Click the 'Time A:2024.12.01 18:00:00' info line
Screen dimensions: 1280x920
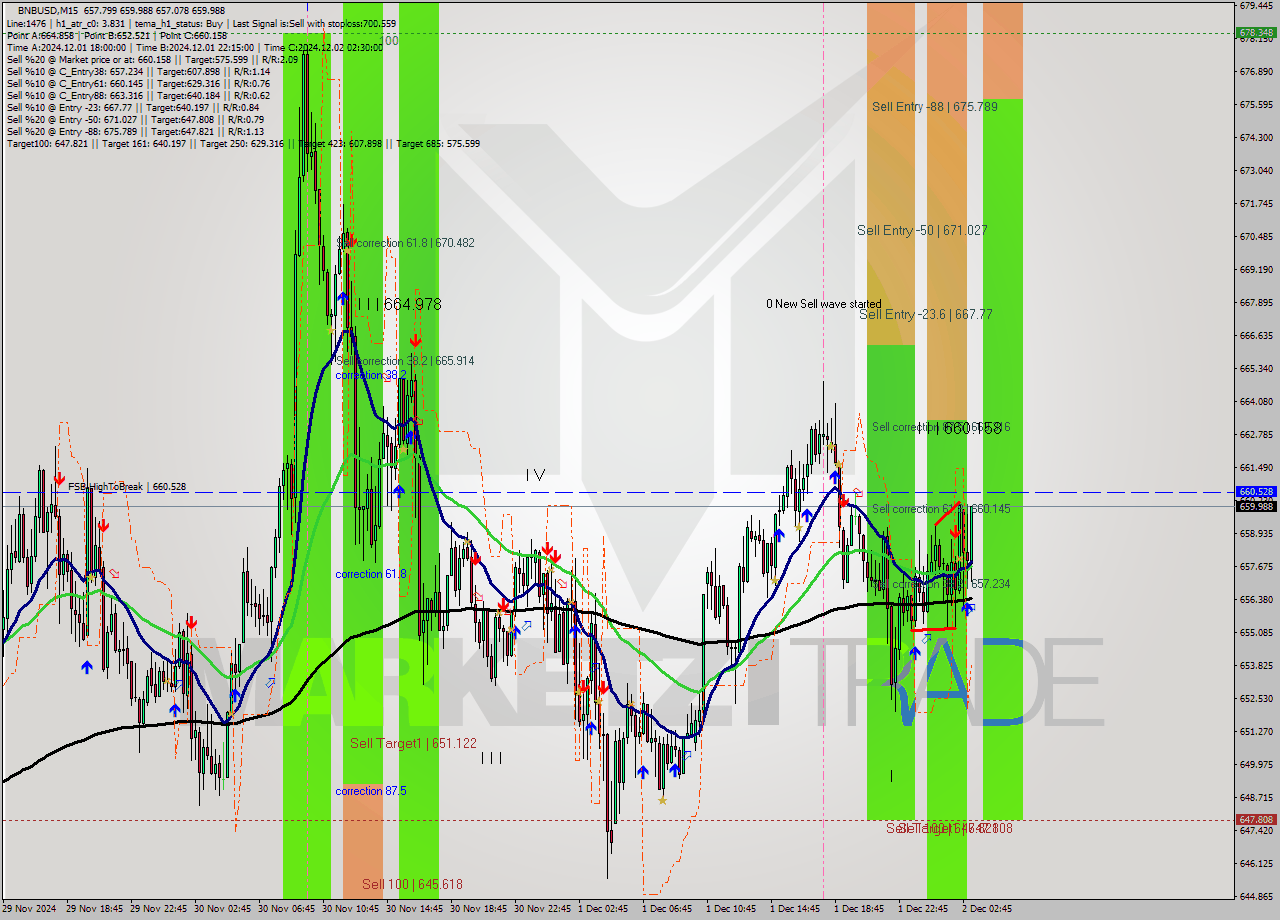click(194, 48)
